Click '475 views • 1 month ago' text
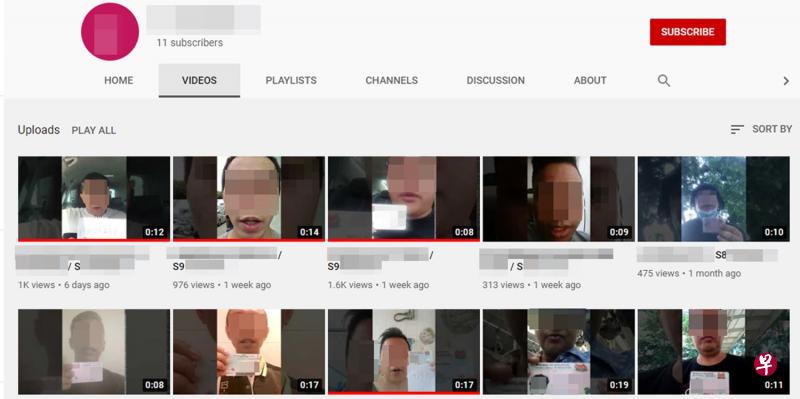 tap(689, 273)
